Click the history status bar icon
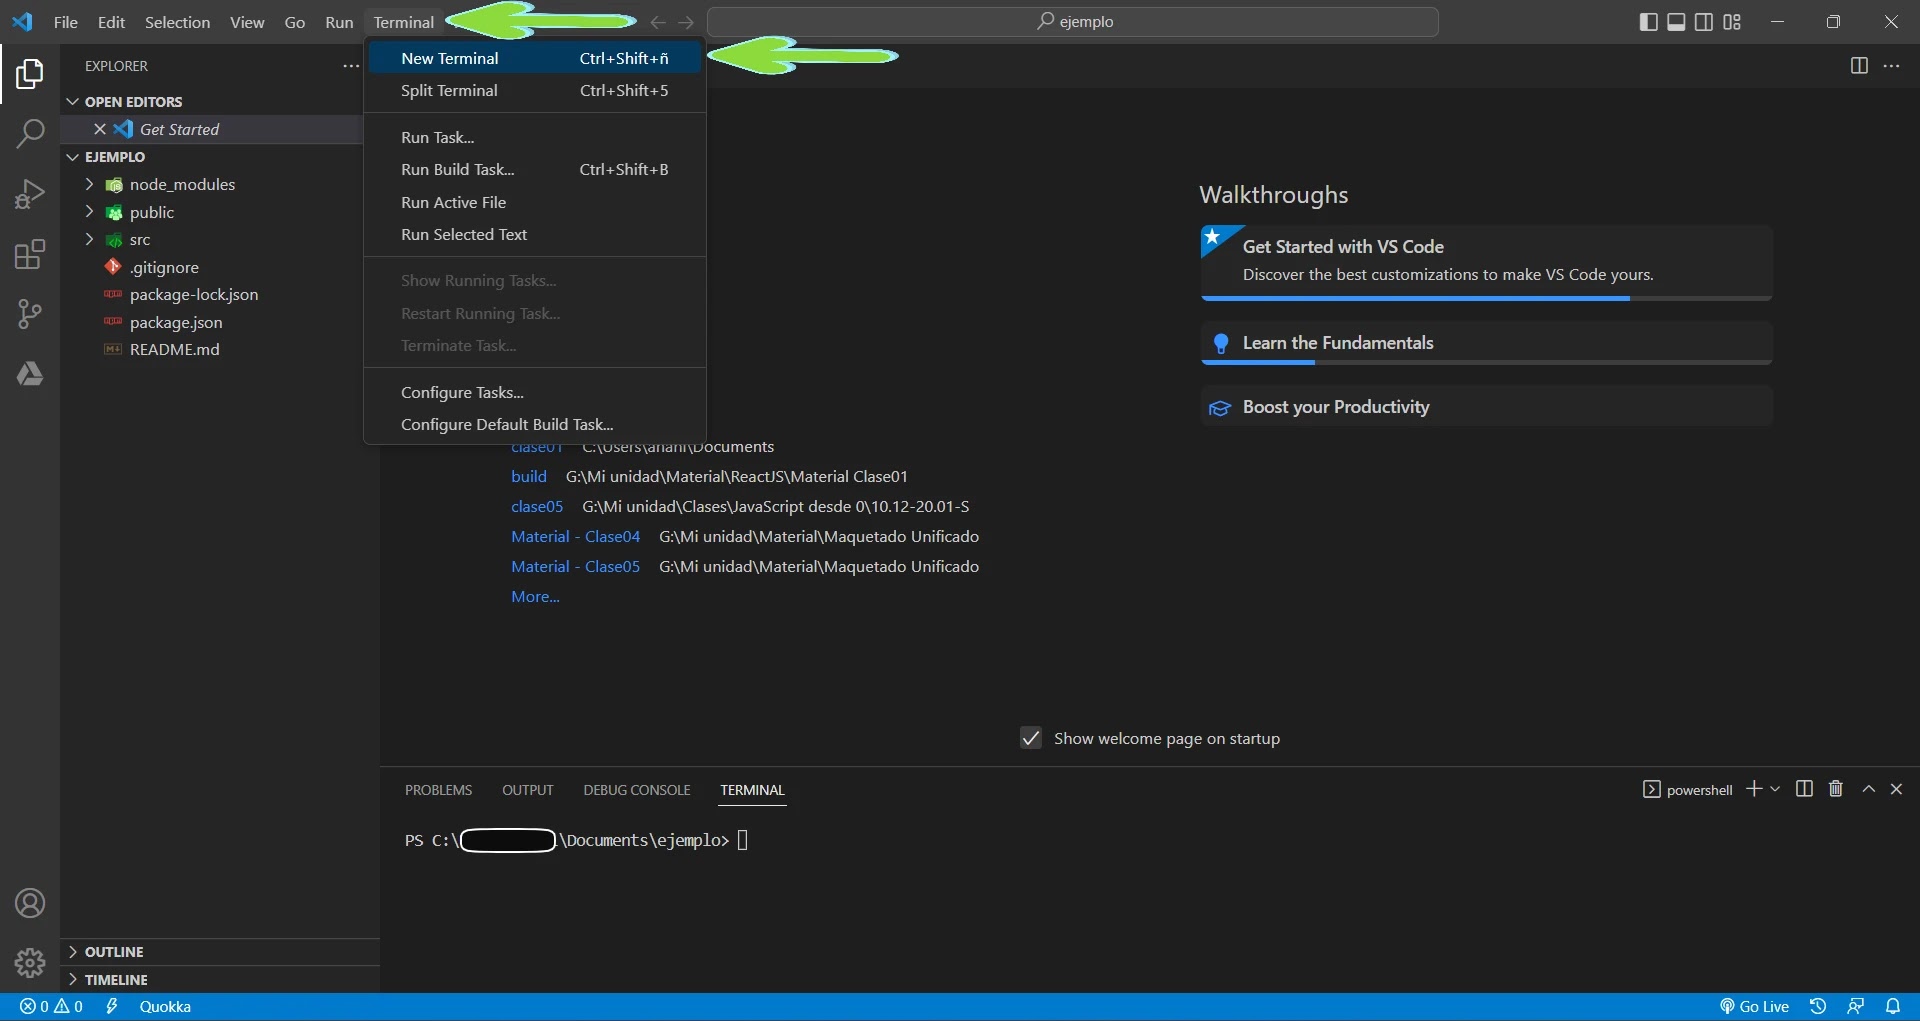1920x1021 pixels. (x=1818, y=1007)
